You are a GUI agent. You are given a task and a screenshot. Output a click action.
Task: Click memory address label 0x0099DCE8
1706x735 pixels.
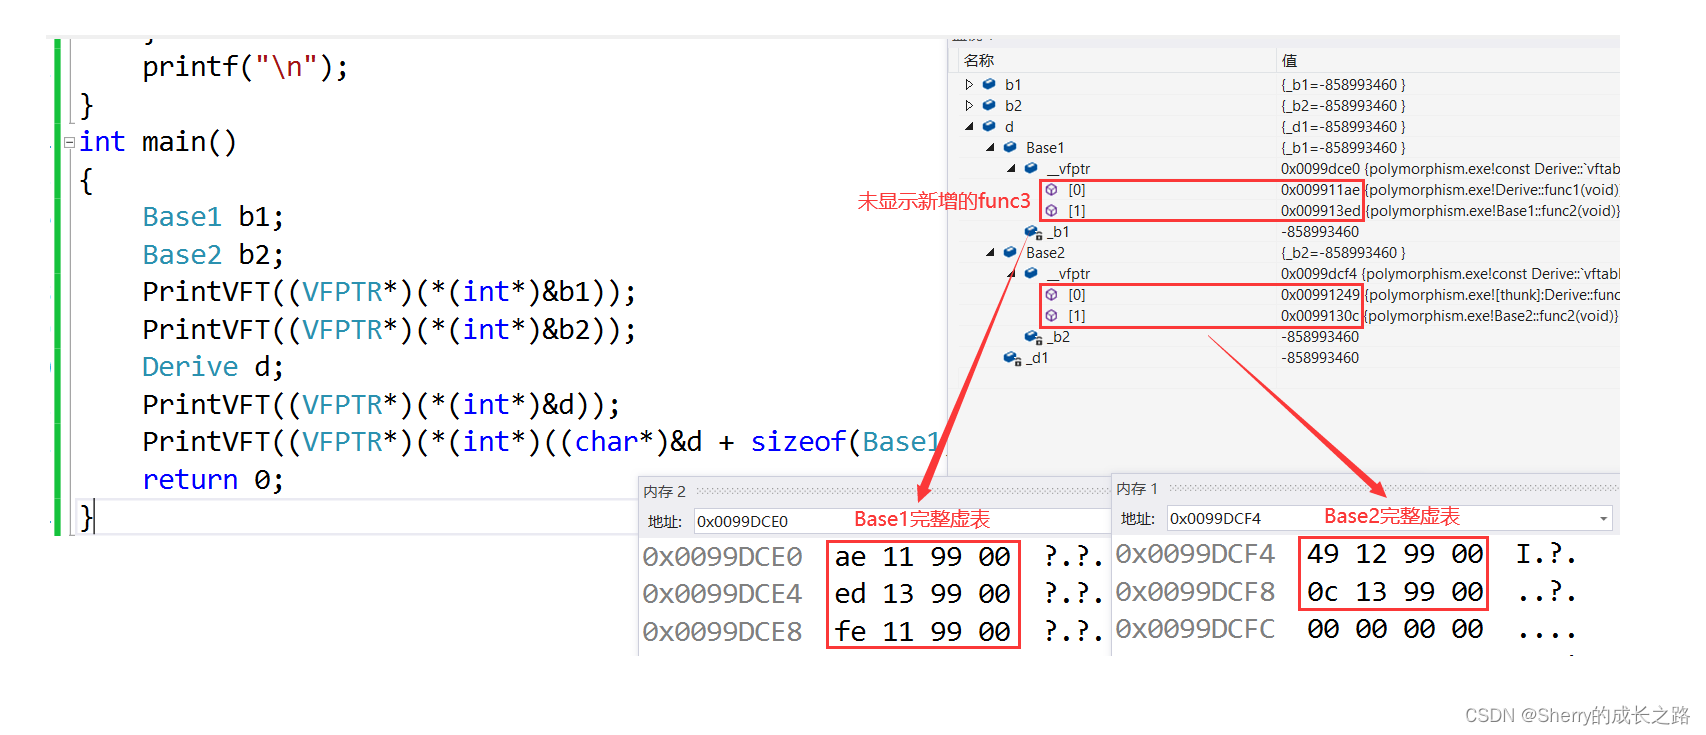(x=722, y=632)
